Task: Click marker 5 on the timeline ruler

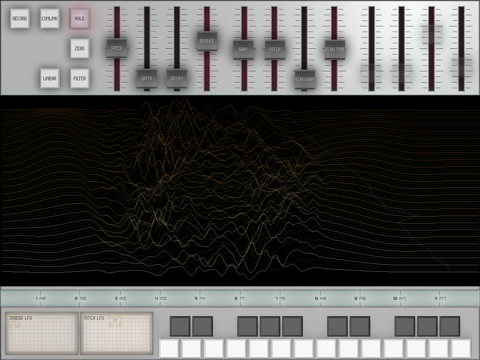Action: [200, 298]
